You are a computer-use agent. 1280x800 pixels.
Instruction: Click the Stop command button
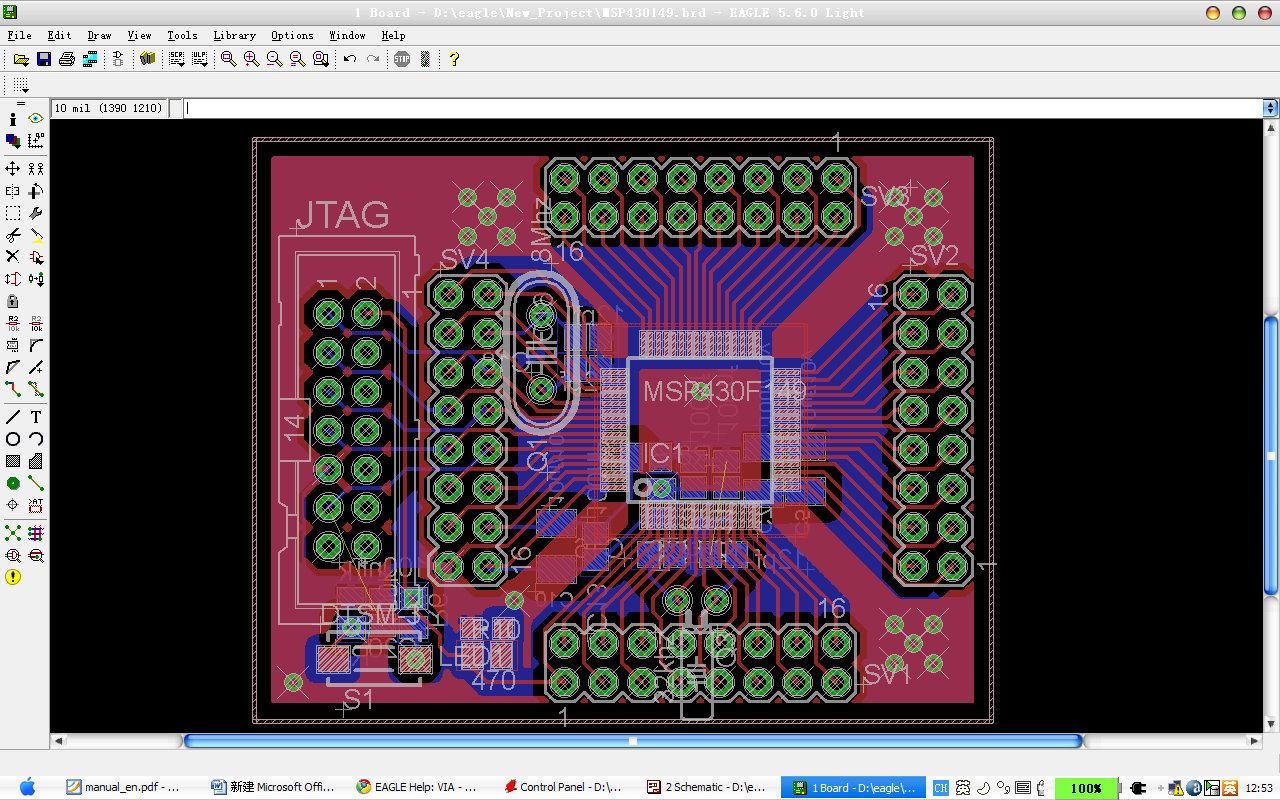click(x=403, y=59)
